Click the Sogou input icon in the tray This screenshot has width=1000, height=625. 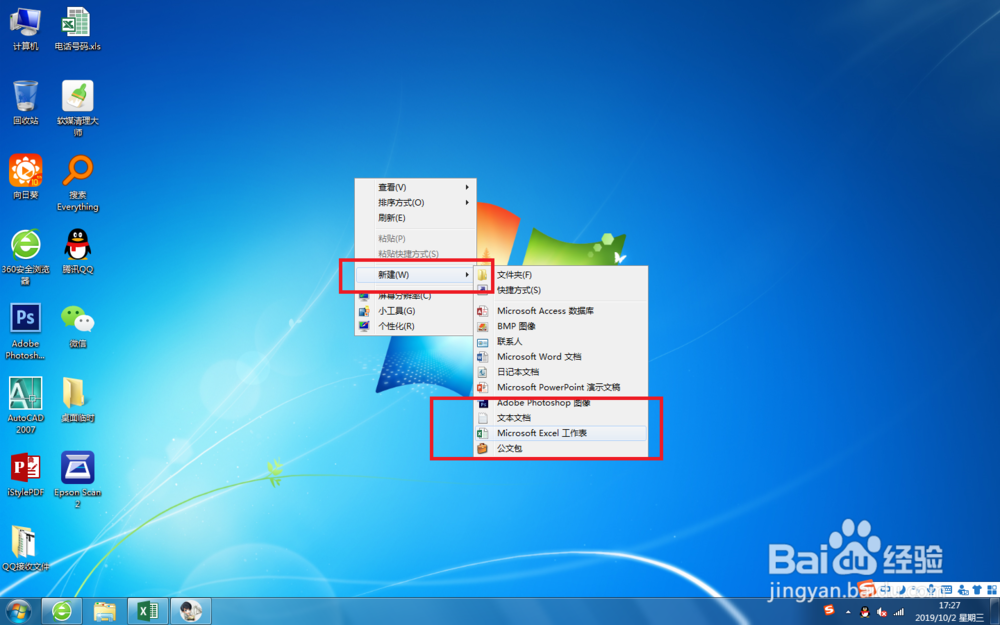coord(830,610)
